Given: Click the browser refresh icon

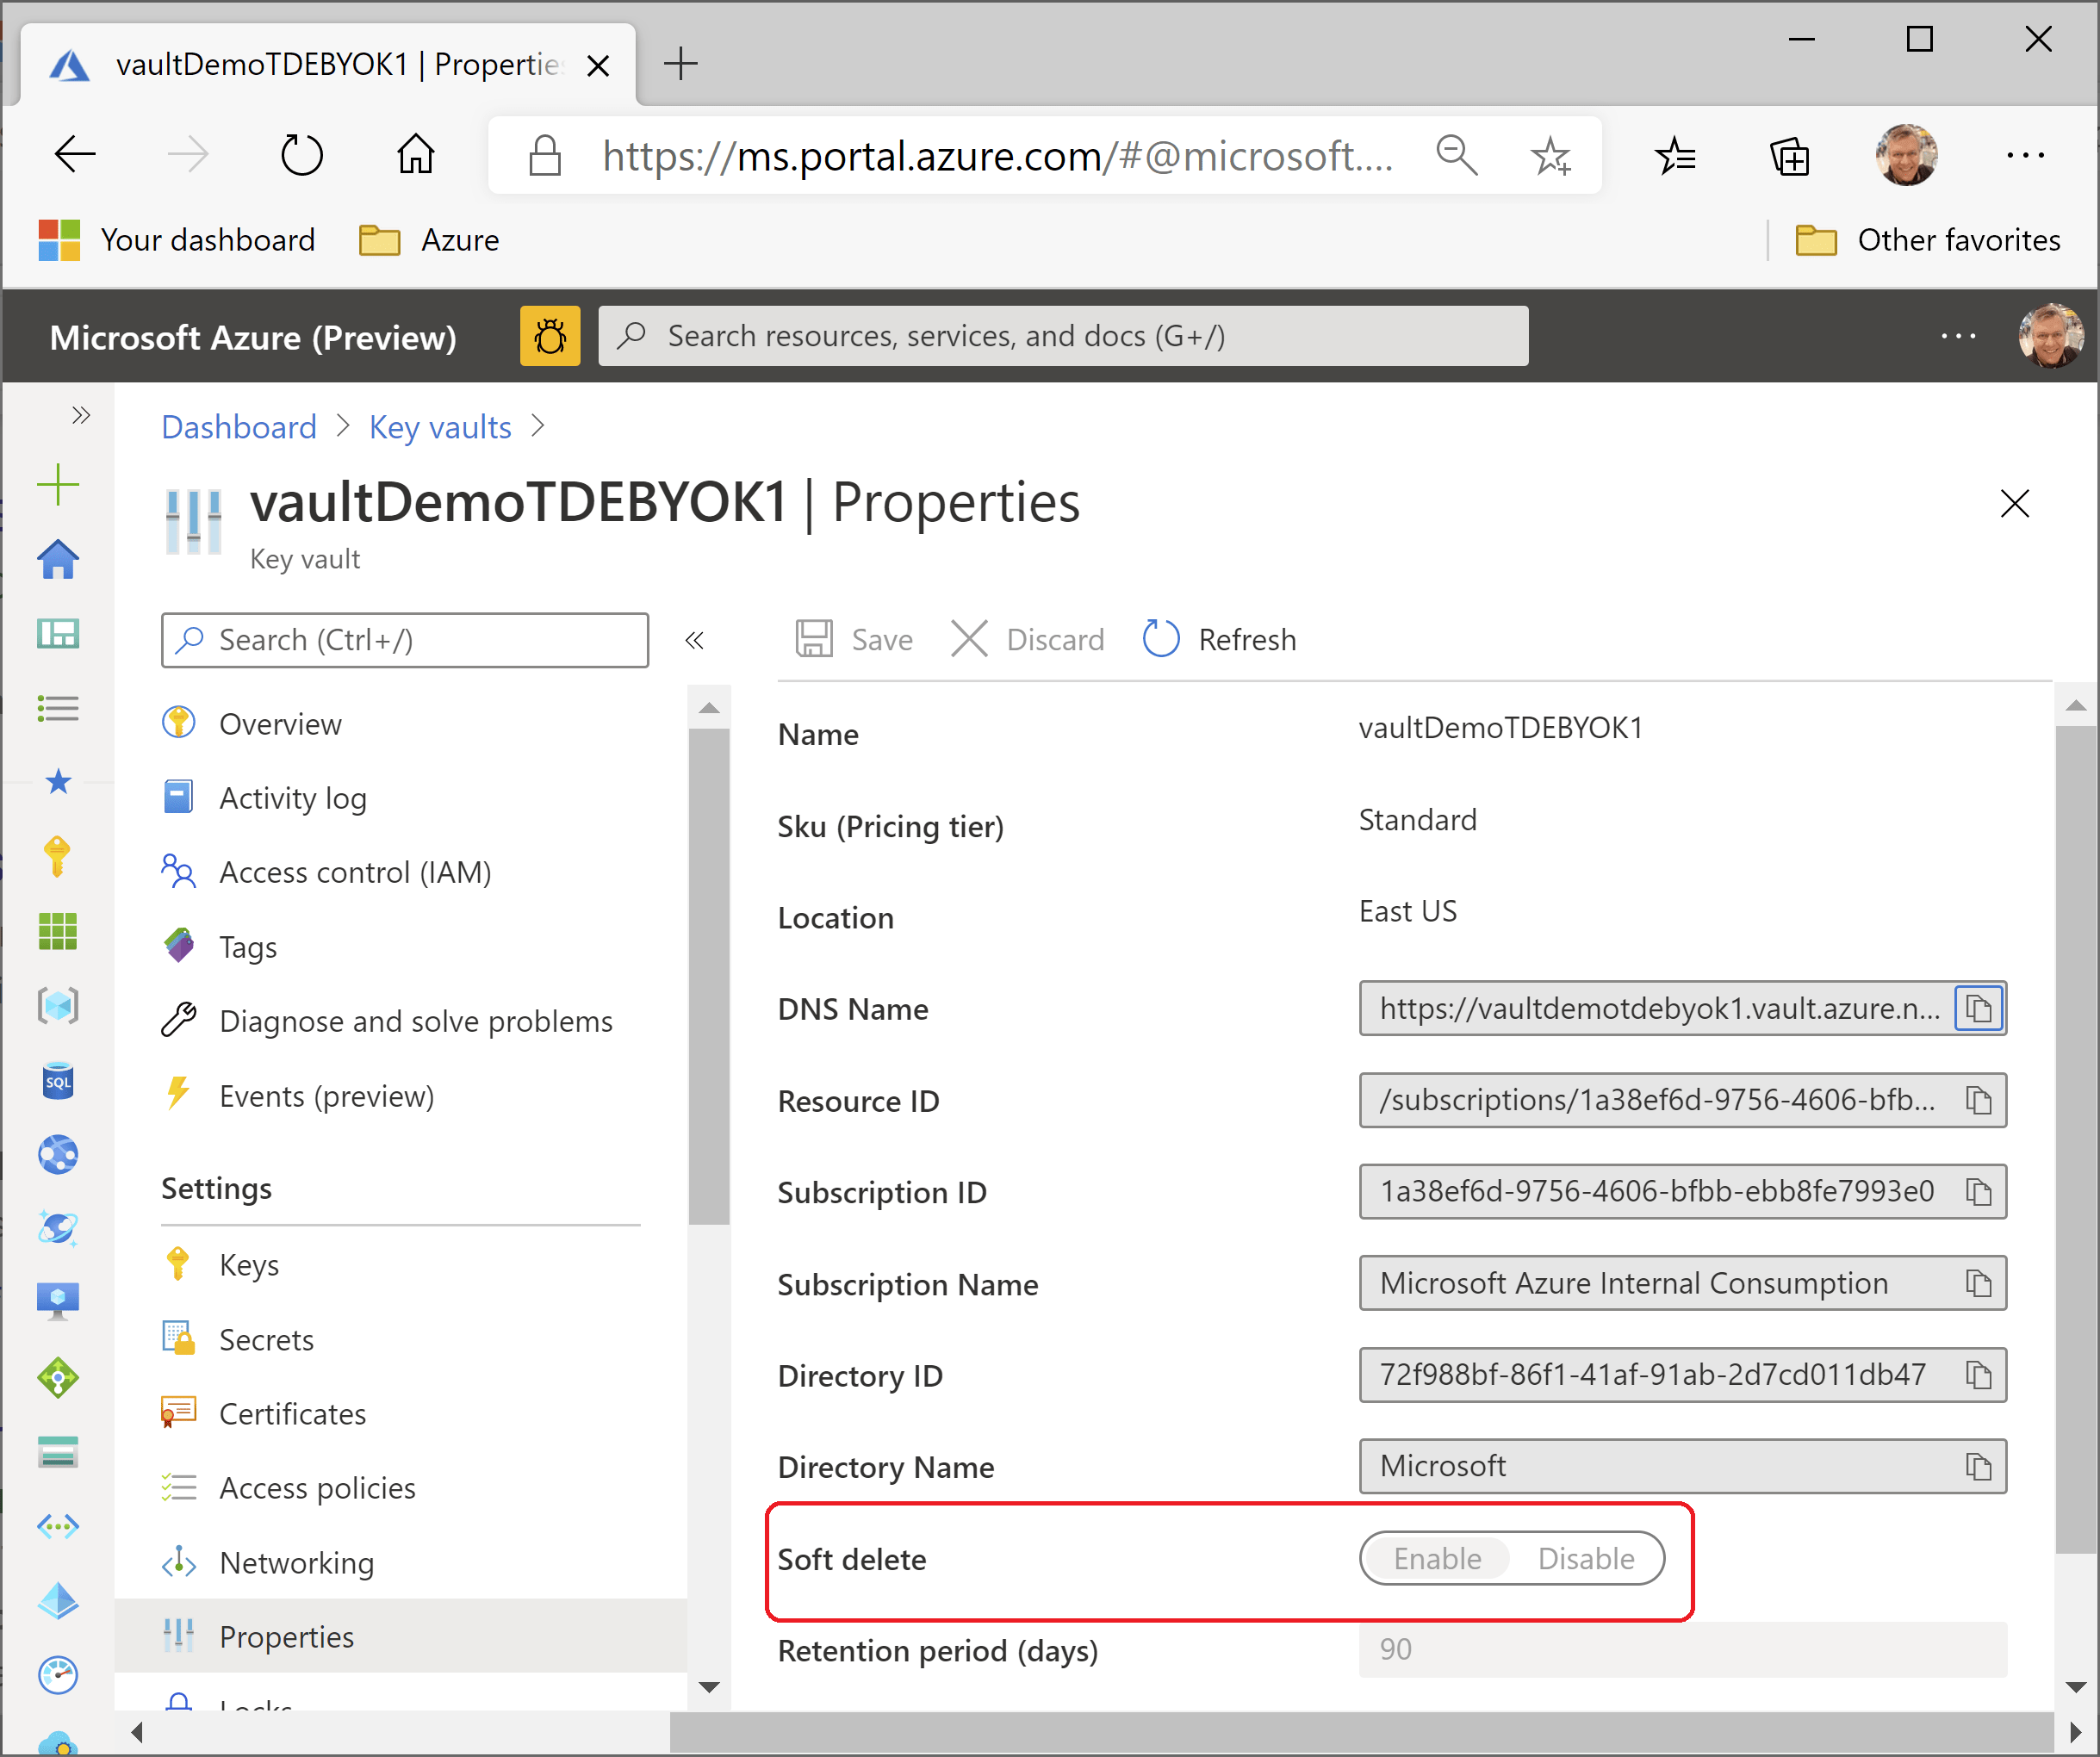Looking at the screenshot, I should coord(301,155).
